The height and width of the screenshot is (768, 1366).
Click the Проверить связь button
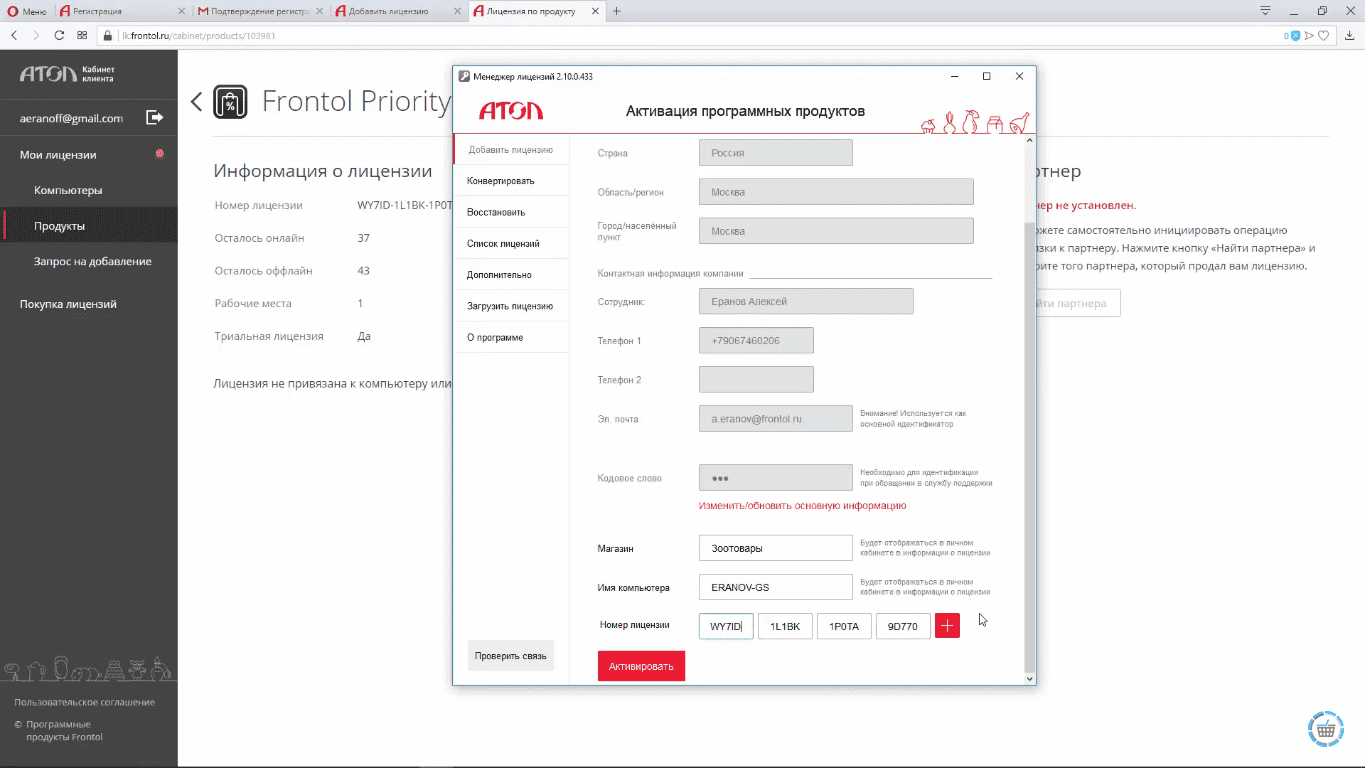(511, 656)
